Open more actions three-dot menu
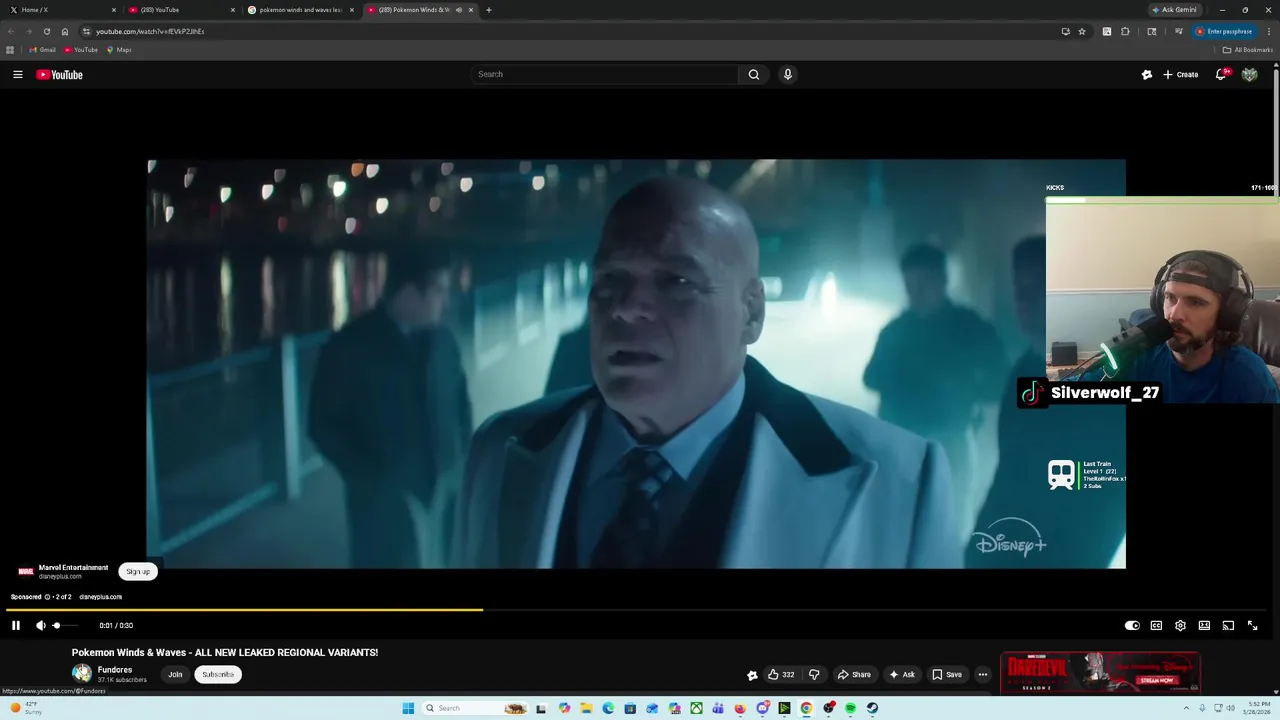Screen dimensions: 1280x720 click(x=983, y=674)
